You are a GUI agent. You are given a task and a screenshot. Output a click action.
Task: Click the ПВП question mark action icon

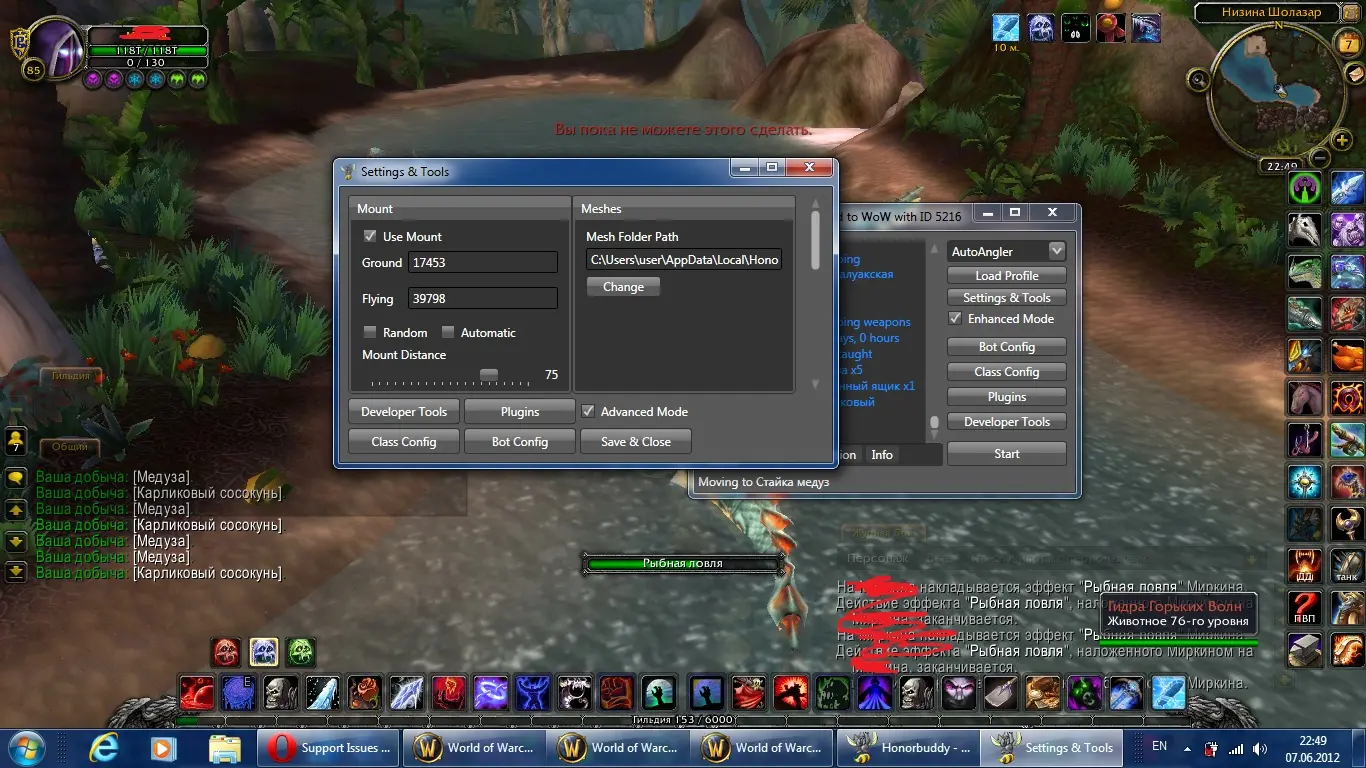[x=1305, y=607]
